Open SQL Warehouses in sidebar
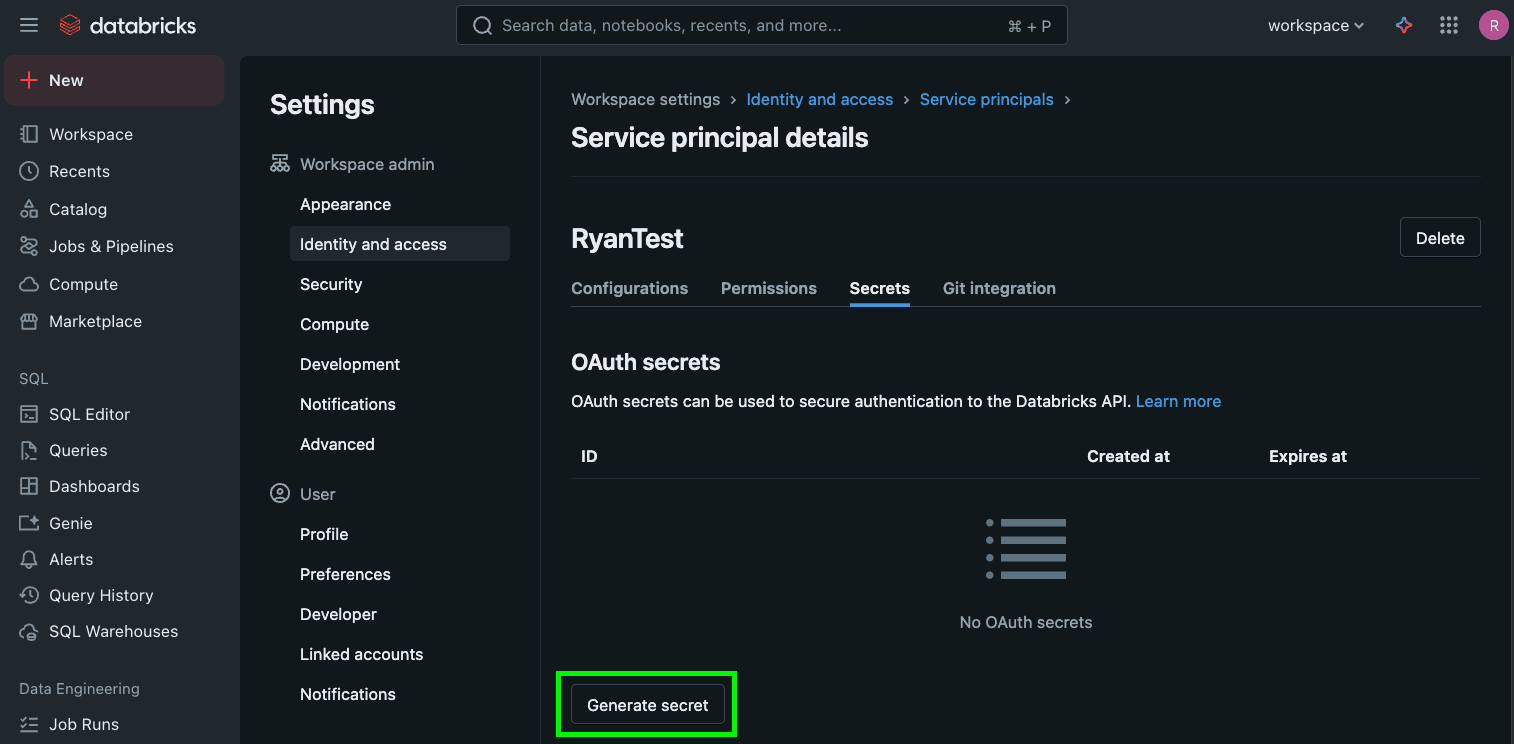This screenshot has height=744, width=1514. [113, 631]
